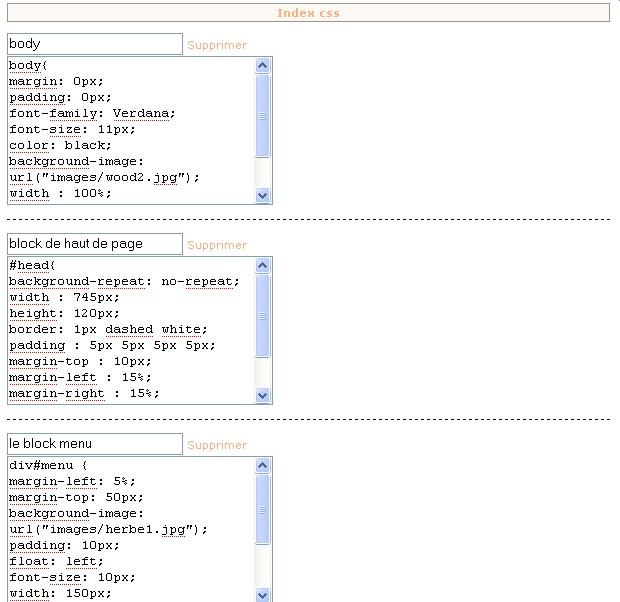
Task: Click the line 'url("images/wood2.jpg");'
Action: pos(104,178)
